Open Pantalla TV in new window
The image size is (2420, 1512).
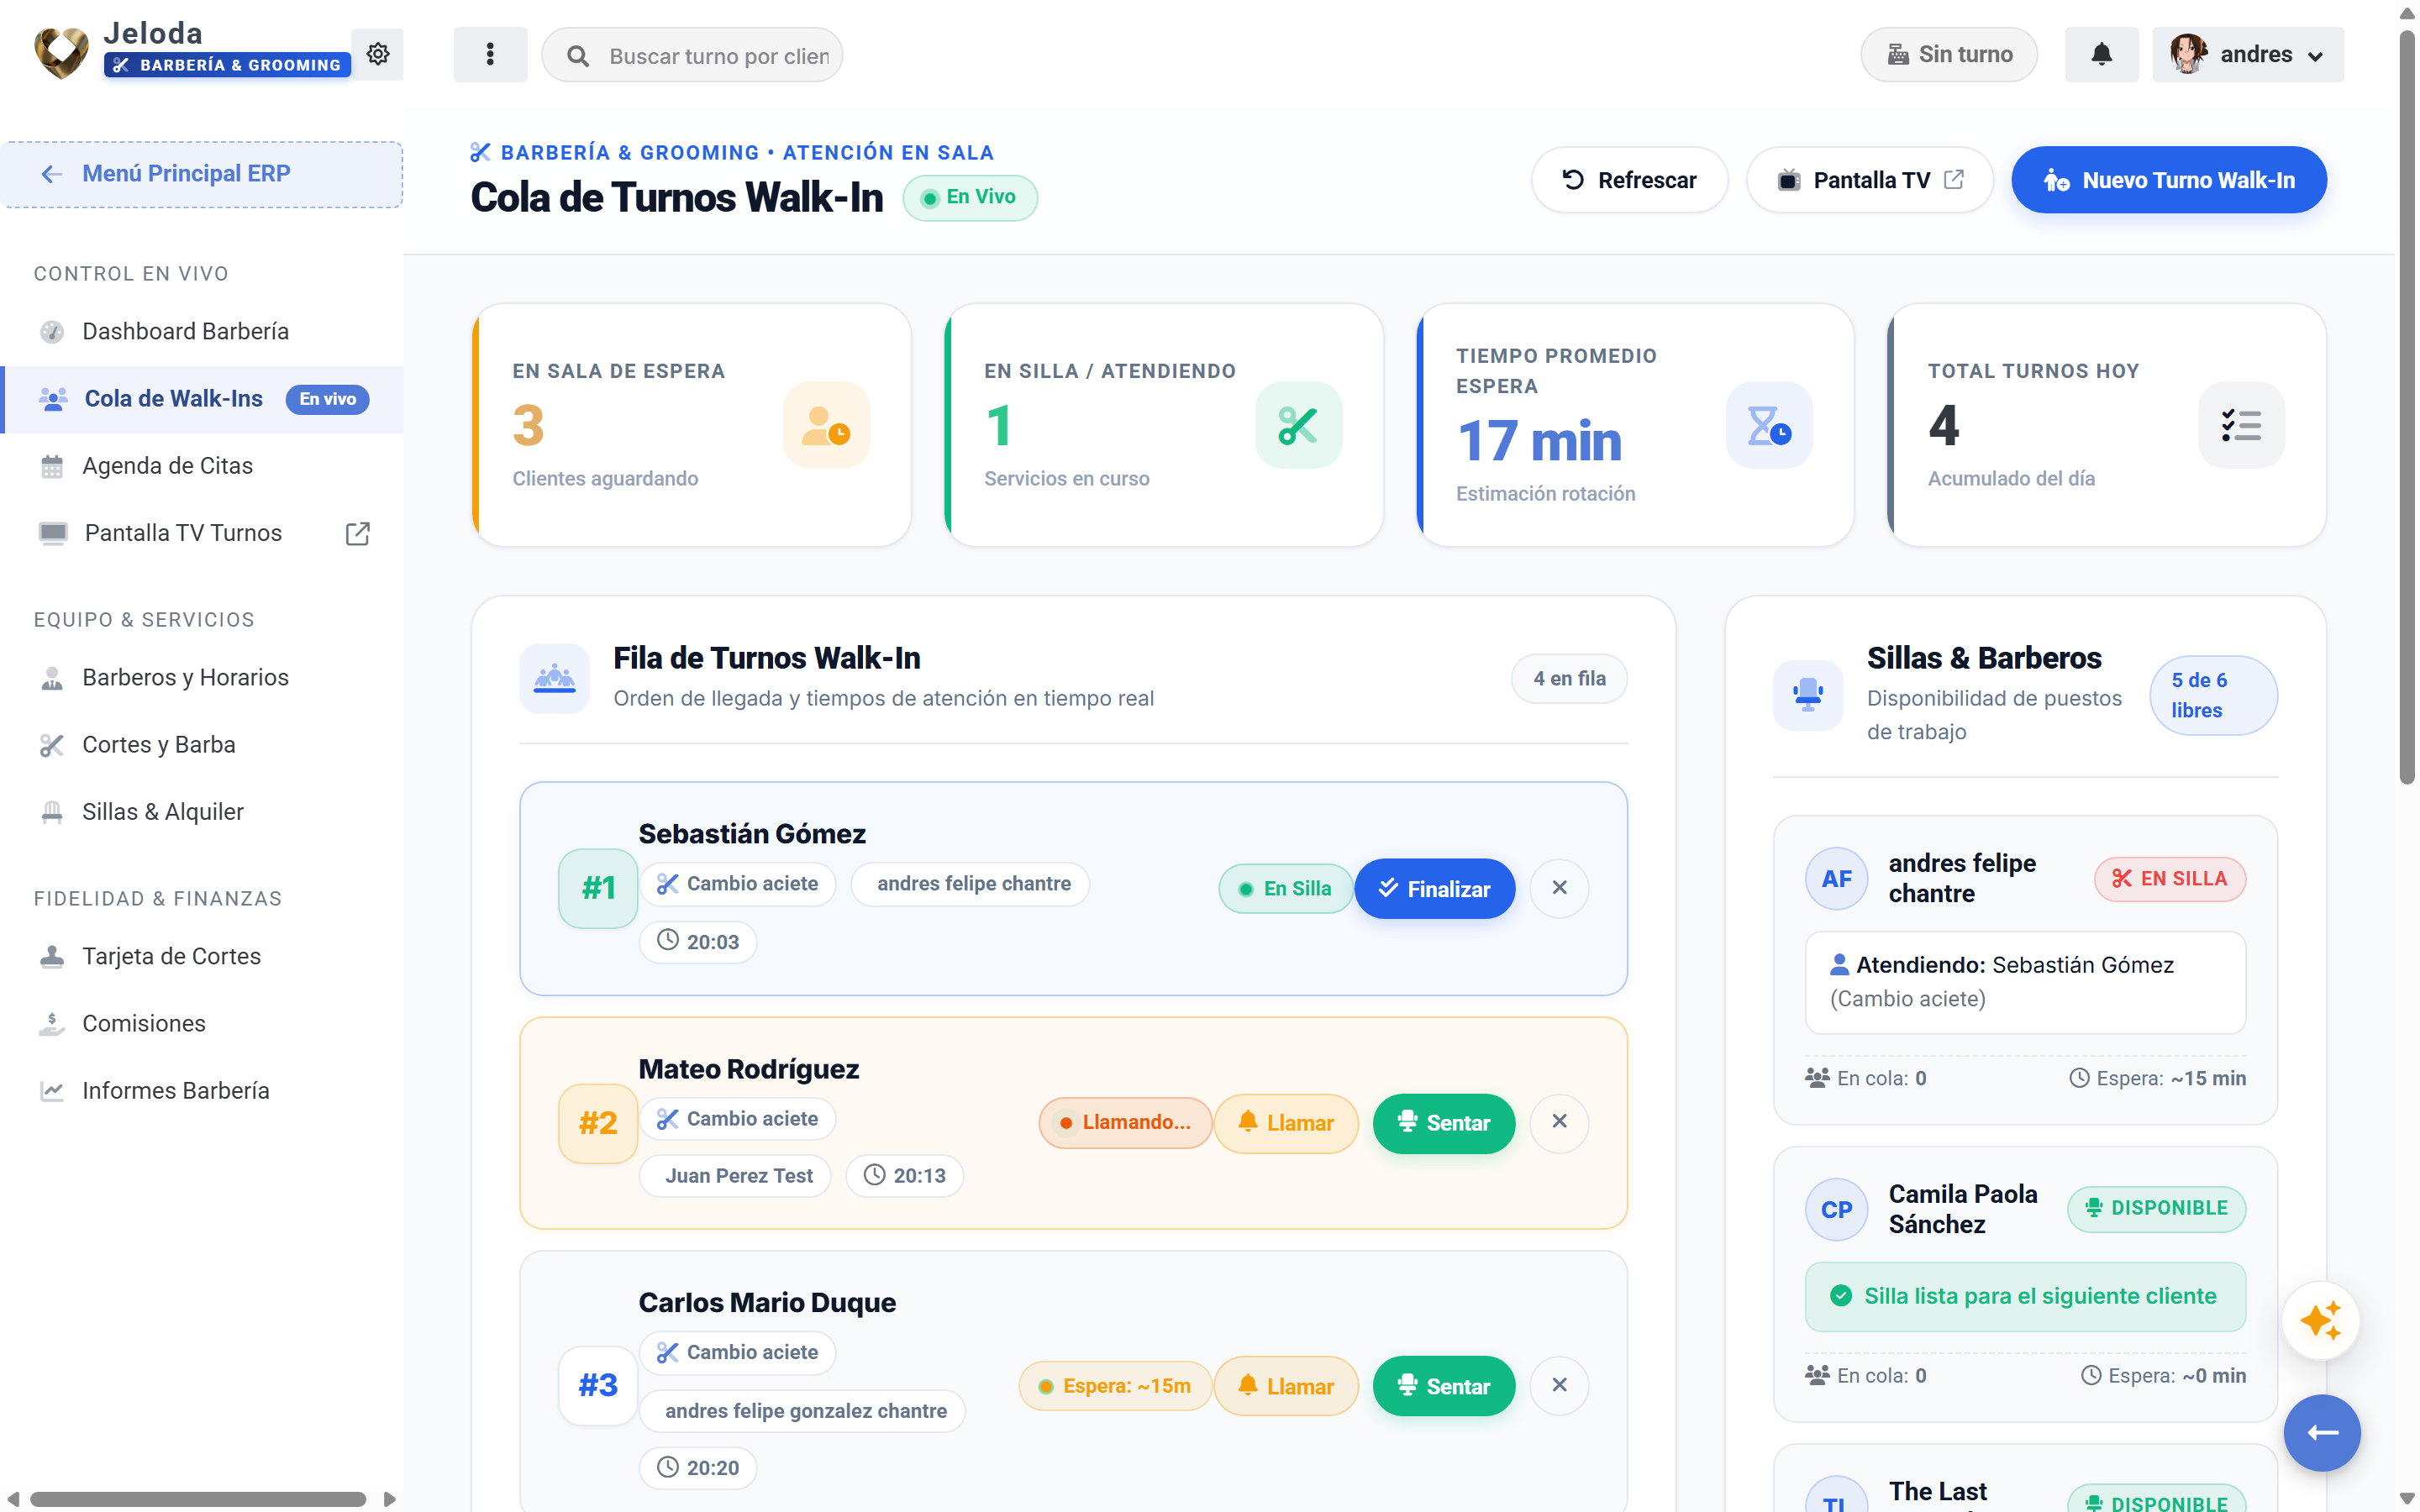(1869, 180)
